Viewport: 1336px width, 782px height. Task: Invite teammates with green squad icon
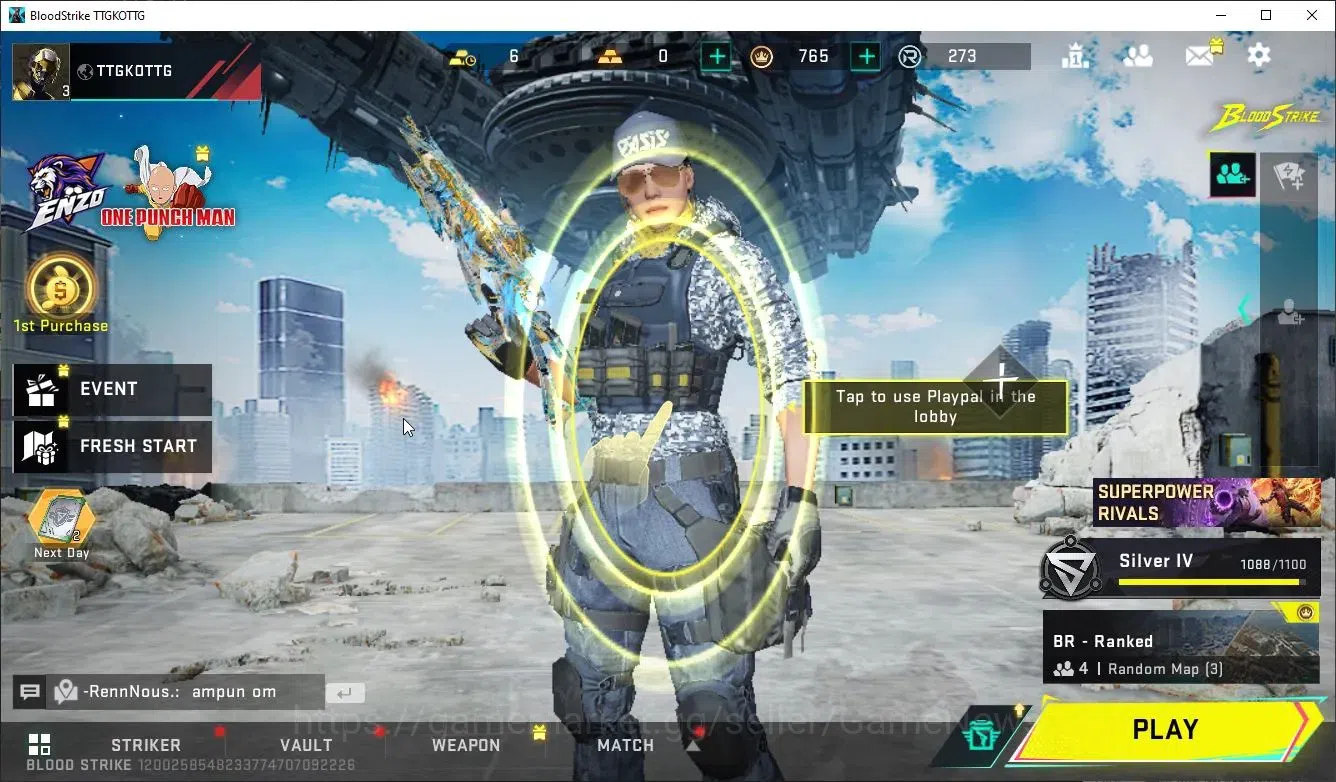click(x=1232, y=175)
